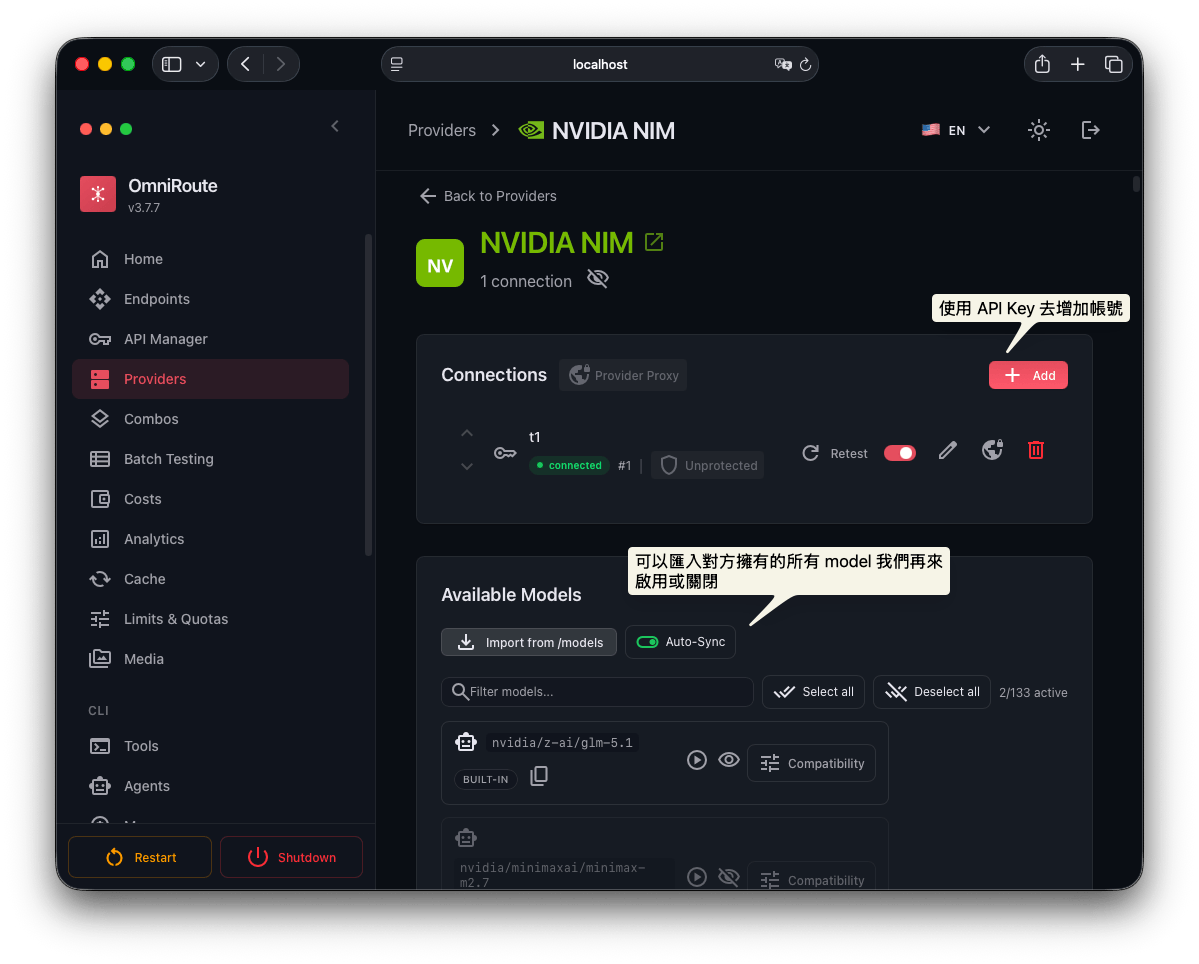1199x964 pixels.
Task: Retest the t1 connection
Action: pyautogui.click(x=834, y=453)
